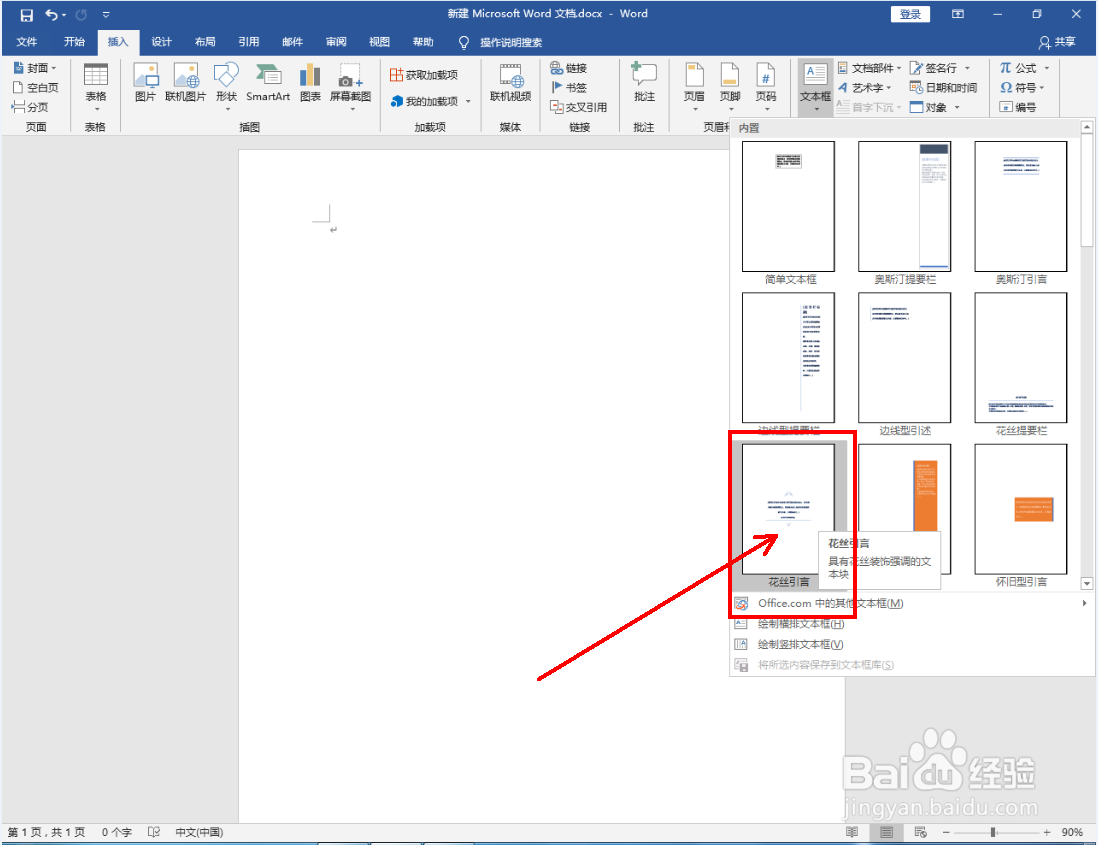Click the 登录 sign-in button

[x=909, y=14]
